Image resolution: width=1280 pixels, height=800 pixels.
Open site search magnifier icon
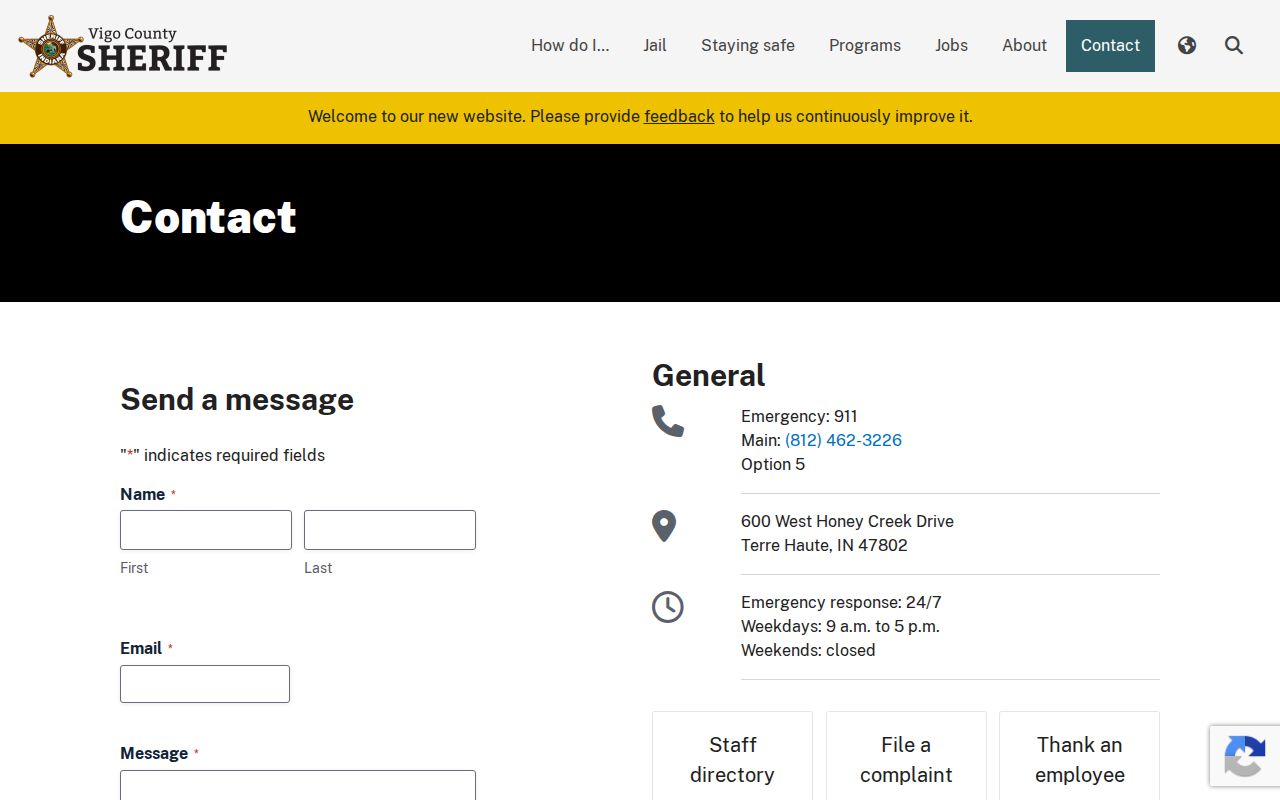(x=1234, y=45)
